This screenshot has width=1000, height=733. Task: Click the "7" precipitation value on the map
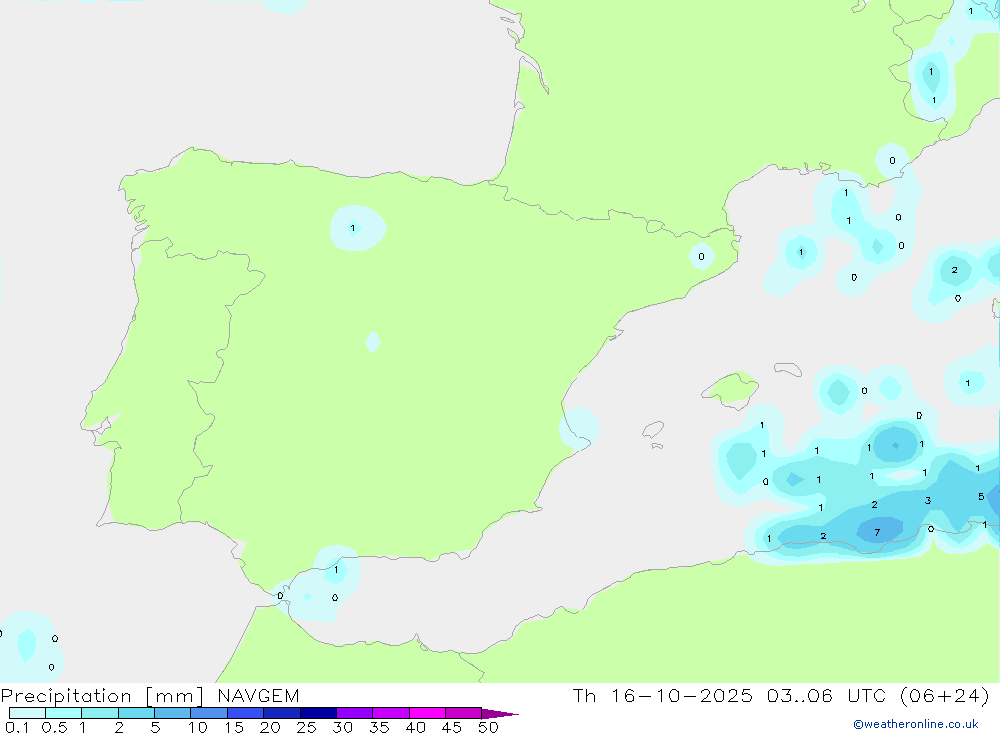[x=878, y=533]
